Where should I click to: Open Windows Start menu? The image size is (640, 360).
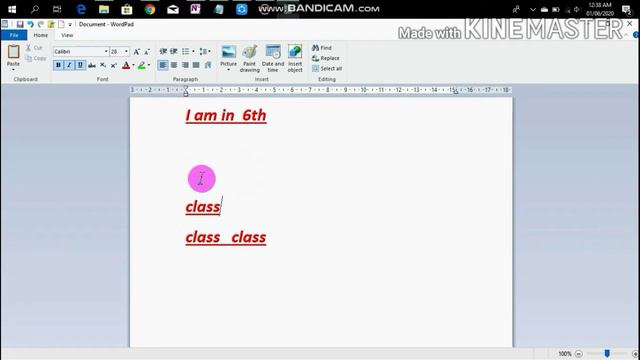tap(12, 9)
